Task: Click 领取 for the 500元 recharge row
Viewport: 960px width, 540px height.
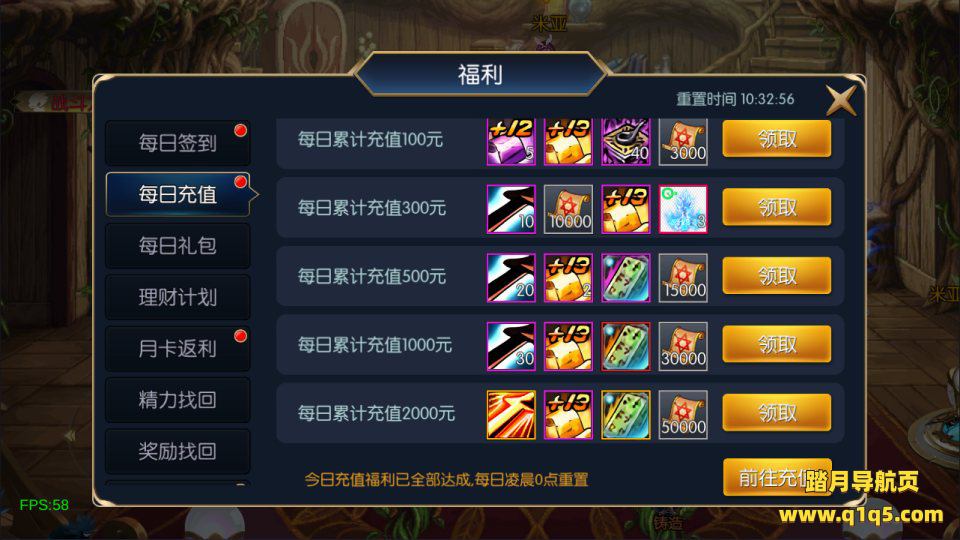Action: pos(777,276)
